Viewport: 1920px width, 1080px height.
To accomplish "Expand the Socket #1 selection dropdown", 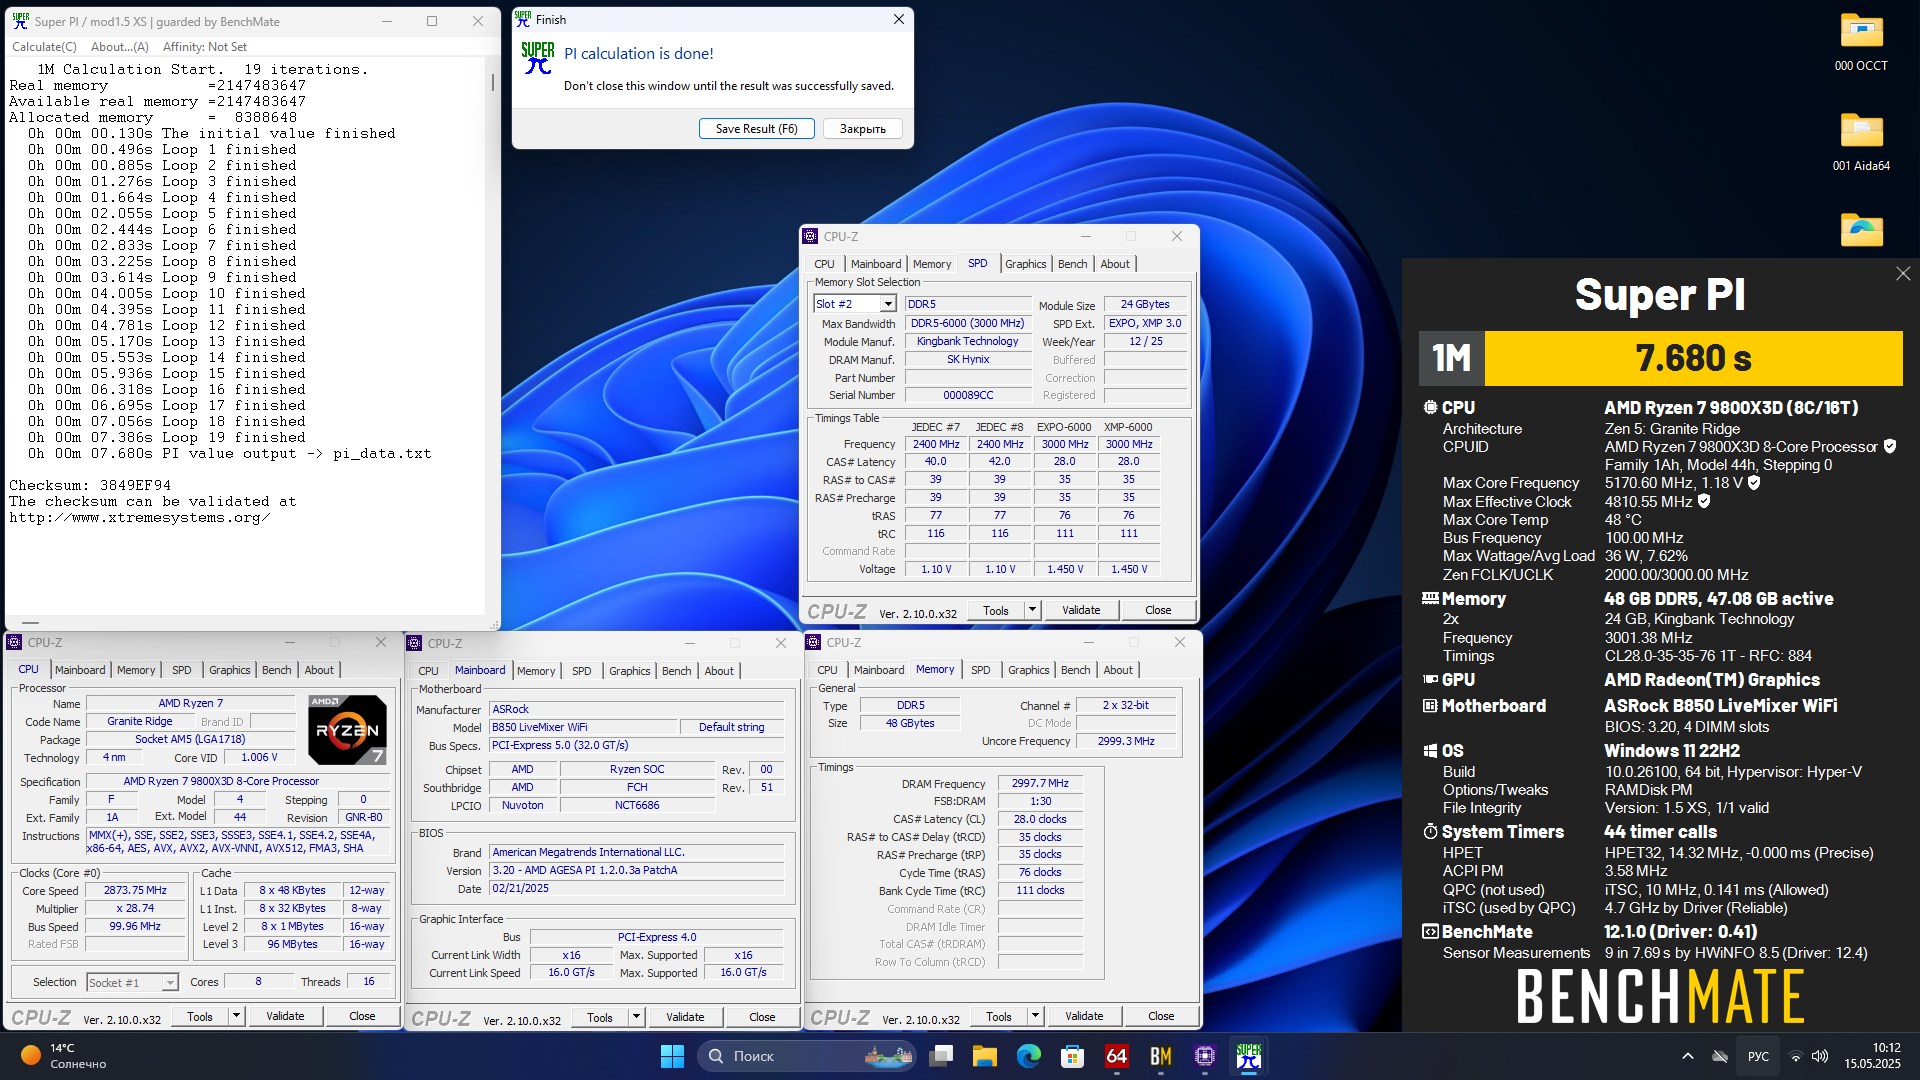I will click(x=170, y=983).
